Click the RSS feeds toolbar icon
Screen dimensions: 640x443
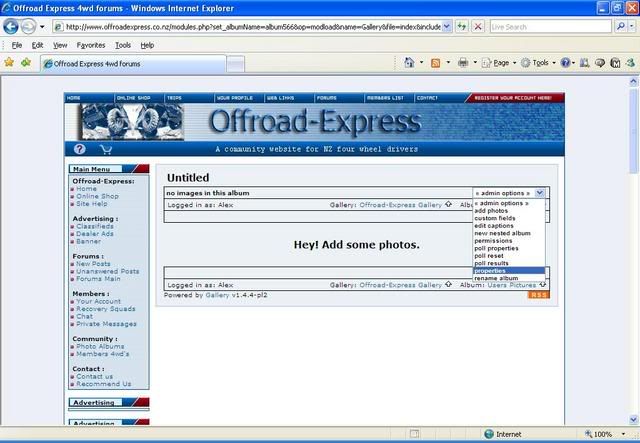pyautogui.click(x=436, y=63)
